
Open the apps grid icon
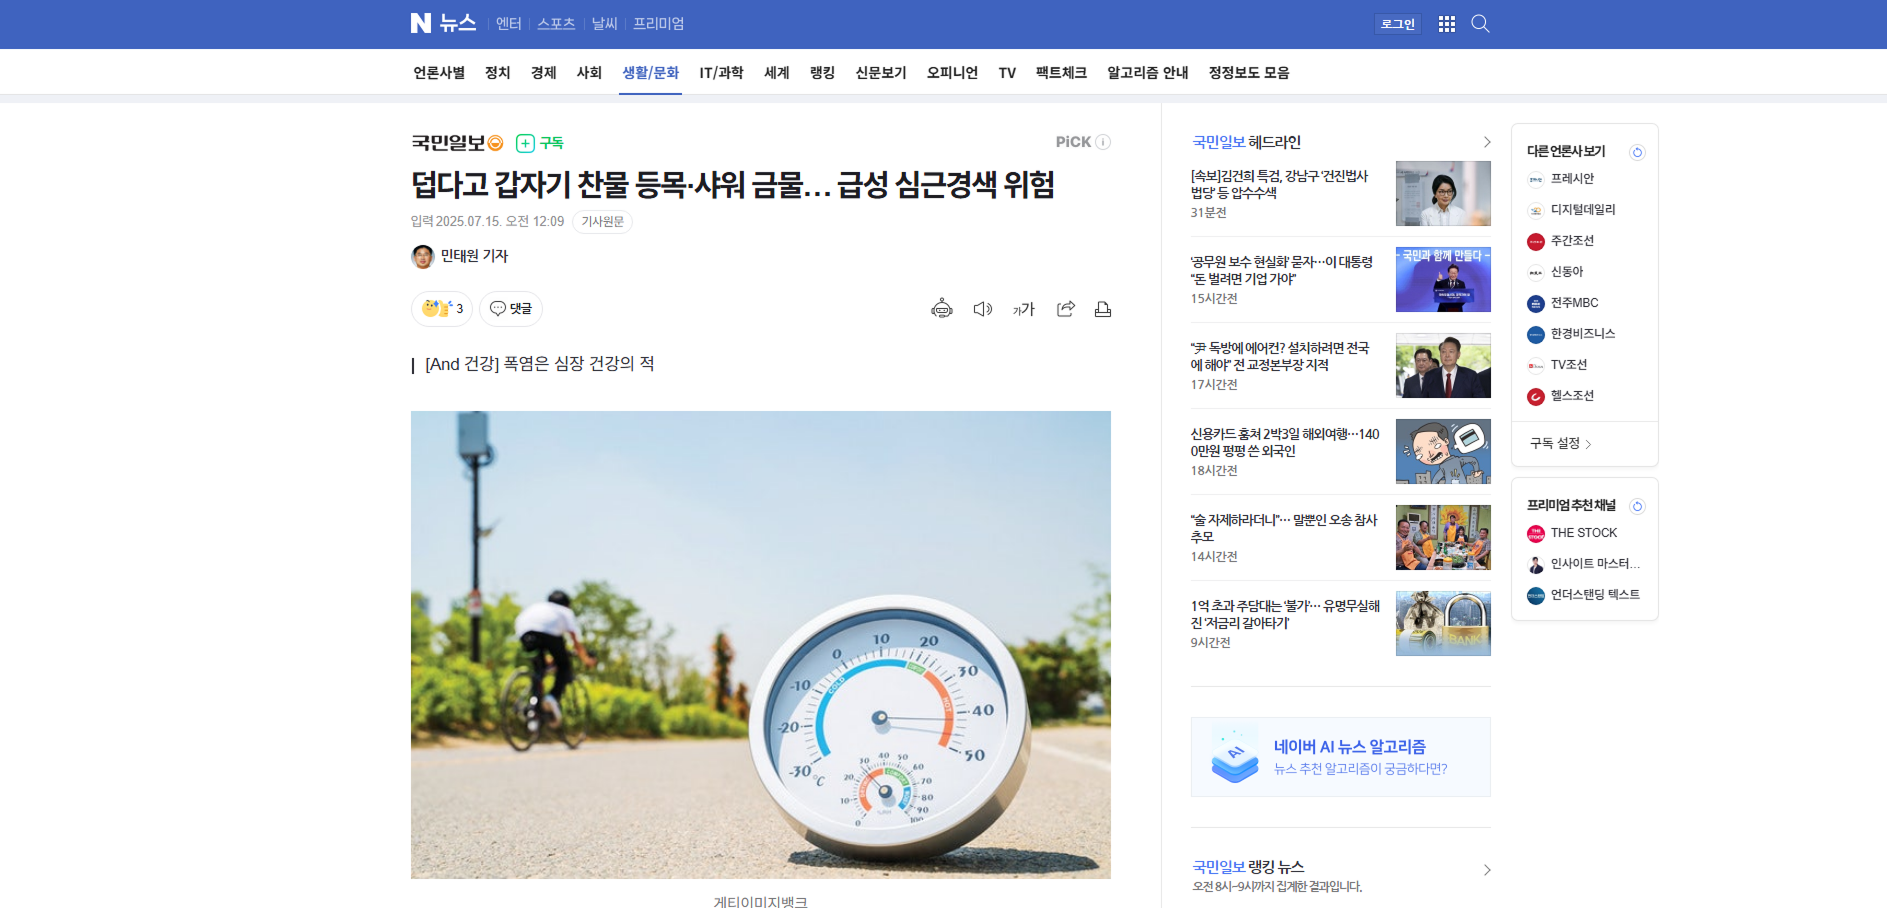pos(1446,24)
